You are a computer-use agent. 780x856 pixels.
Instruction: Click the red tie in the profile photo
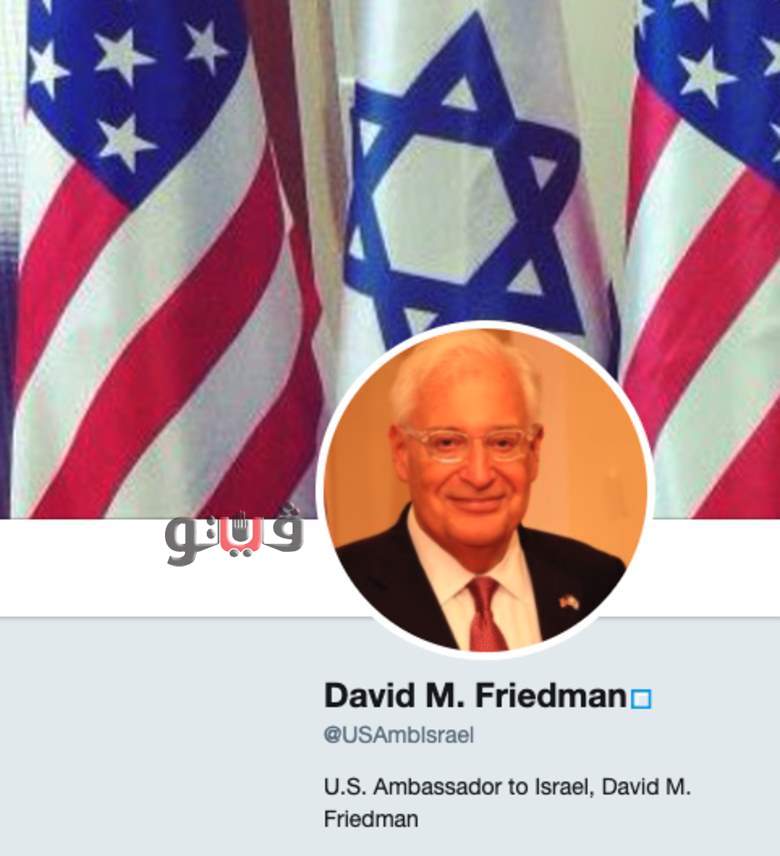pyautogui.click(x=486, y=614)
